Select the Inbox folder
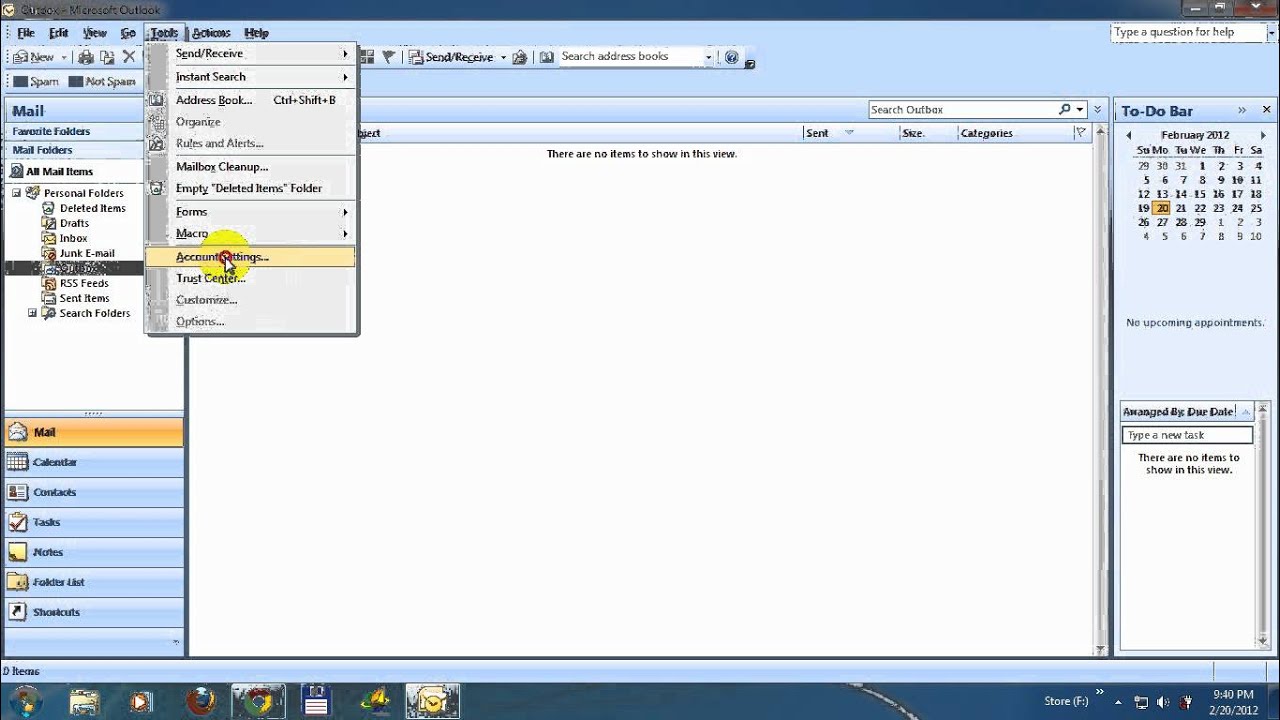 (x=73, y=238)
